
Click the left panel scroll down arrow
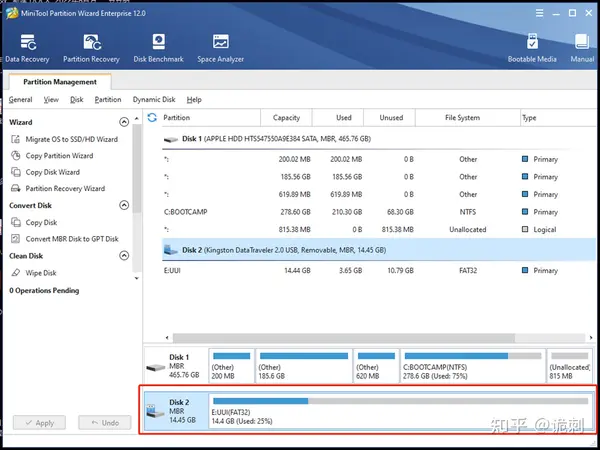(x=137, y=279)
